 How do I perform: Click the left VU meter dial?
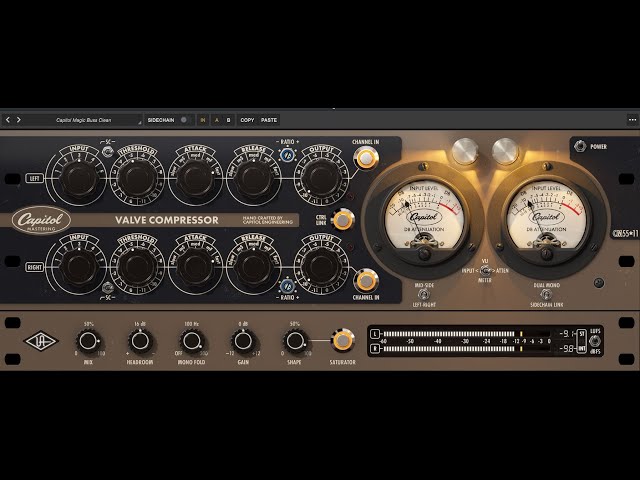pyautogui.click(x=424, y=216)
